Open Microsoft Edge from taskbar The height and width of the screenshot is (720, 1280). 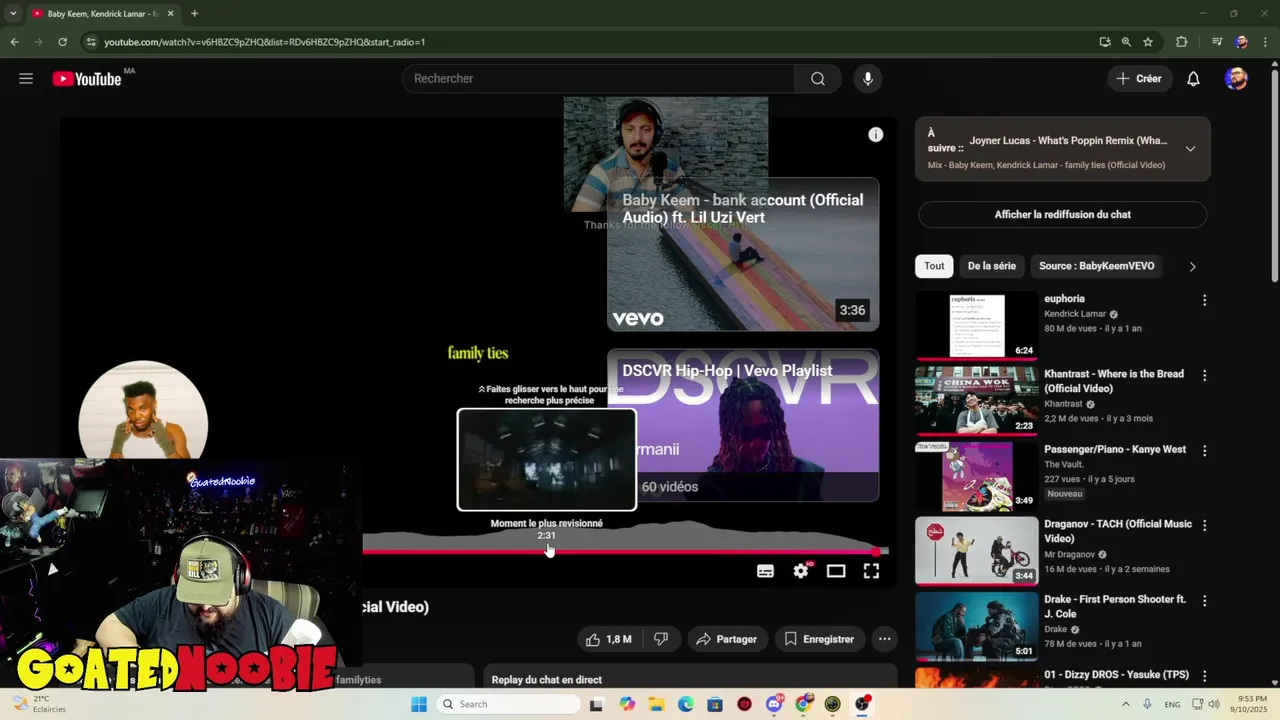pyautogui.click(x=686, y=704)
